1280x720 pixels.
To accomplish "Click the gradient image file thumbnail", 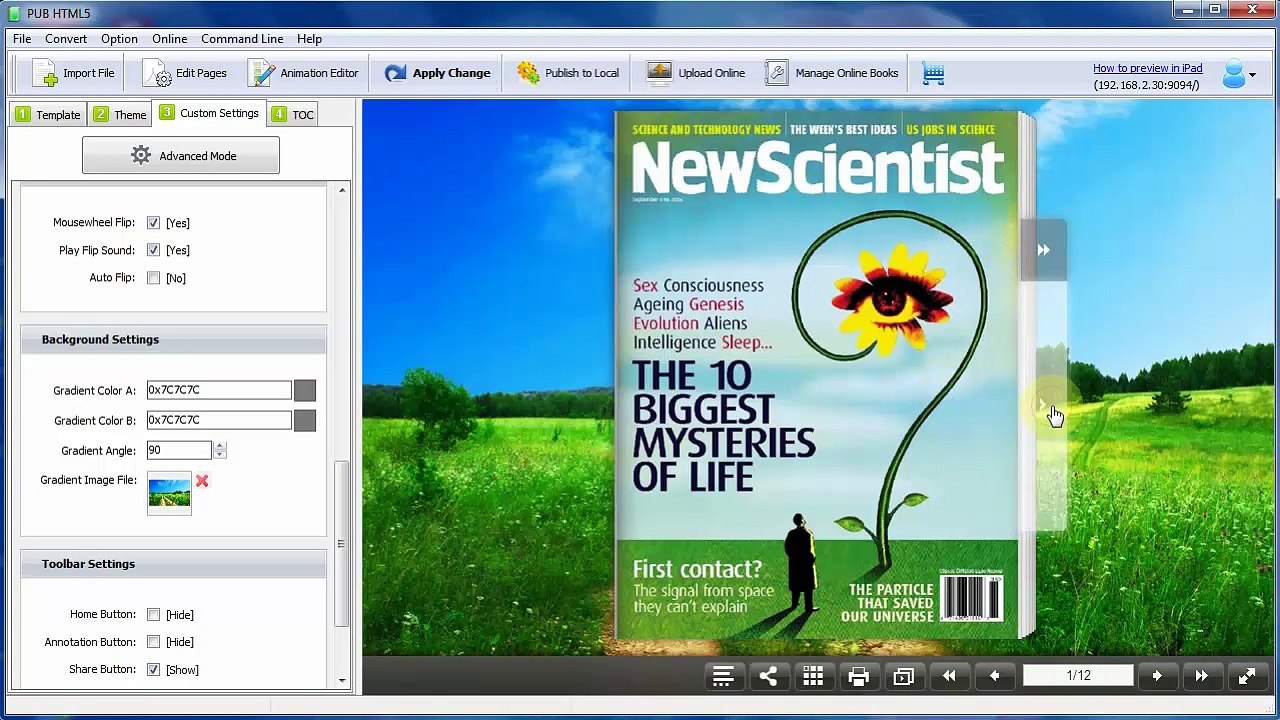I will (169, 493).
